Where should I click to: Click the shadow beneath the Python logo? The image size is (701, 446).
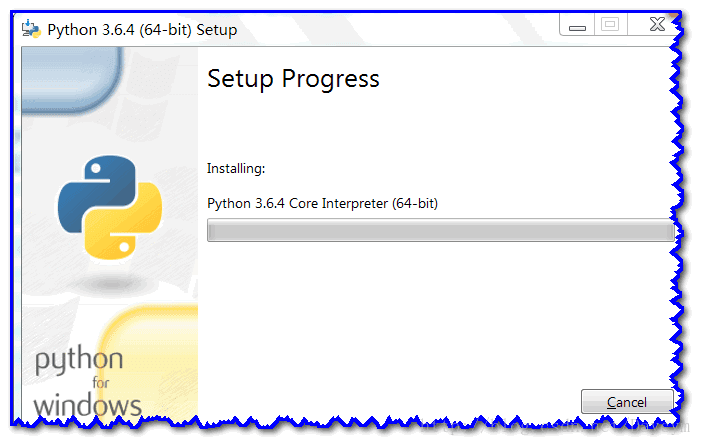[x=110, y=284]
